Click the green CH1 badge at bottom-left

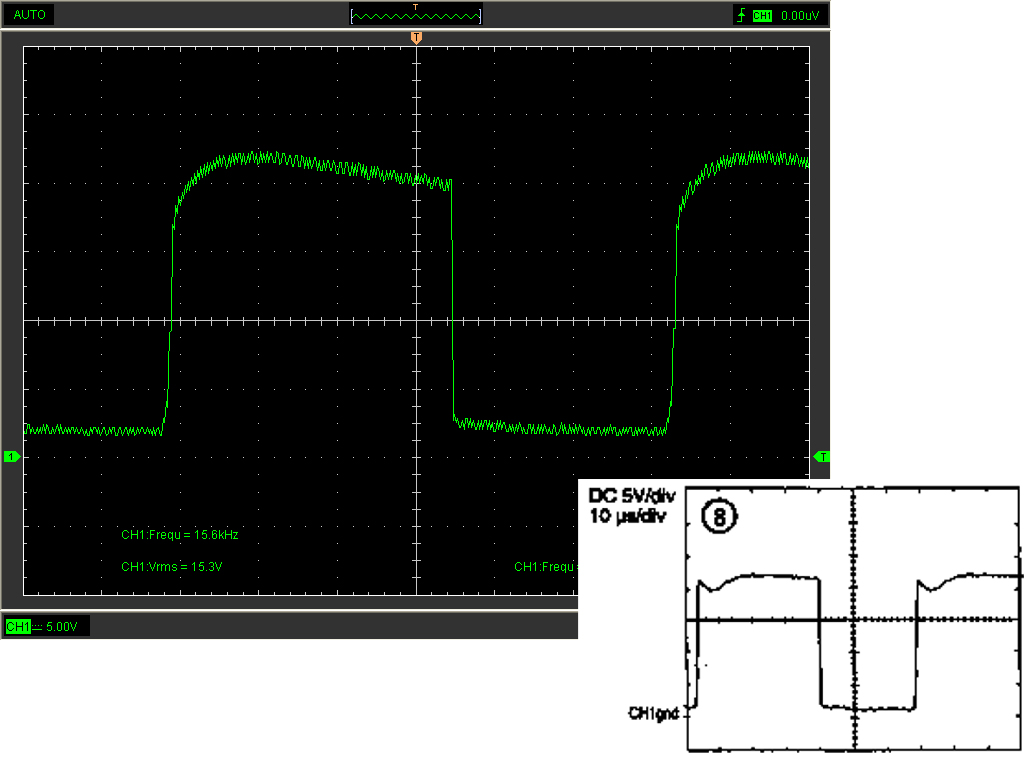(x=18, y=627)
